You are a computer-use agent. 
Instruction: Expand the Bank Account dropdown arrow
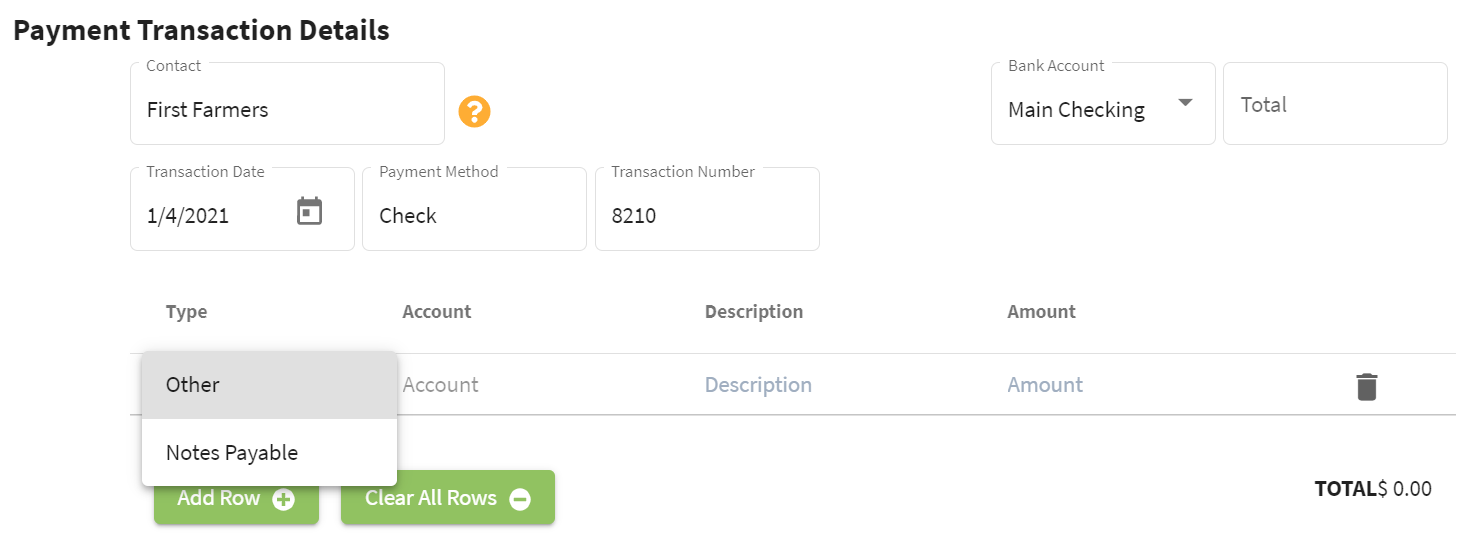click(1185, 103)
